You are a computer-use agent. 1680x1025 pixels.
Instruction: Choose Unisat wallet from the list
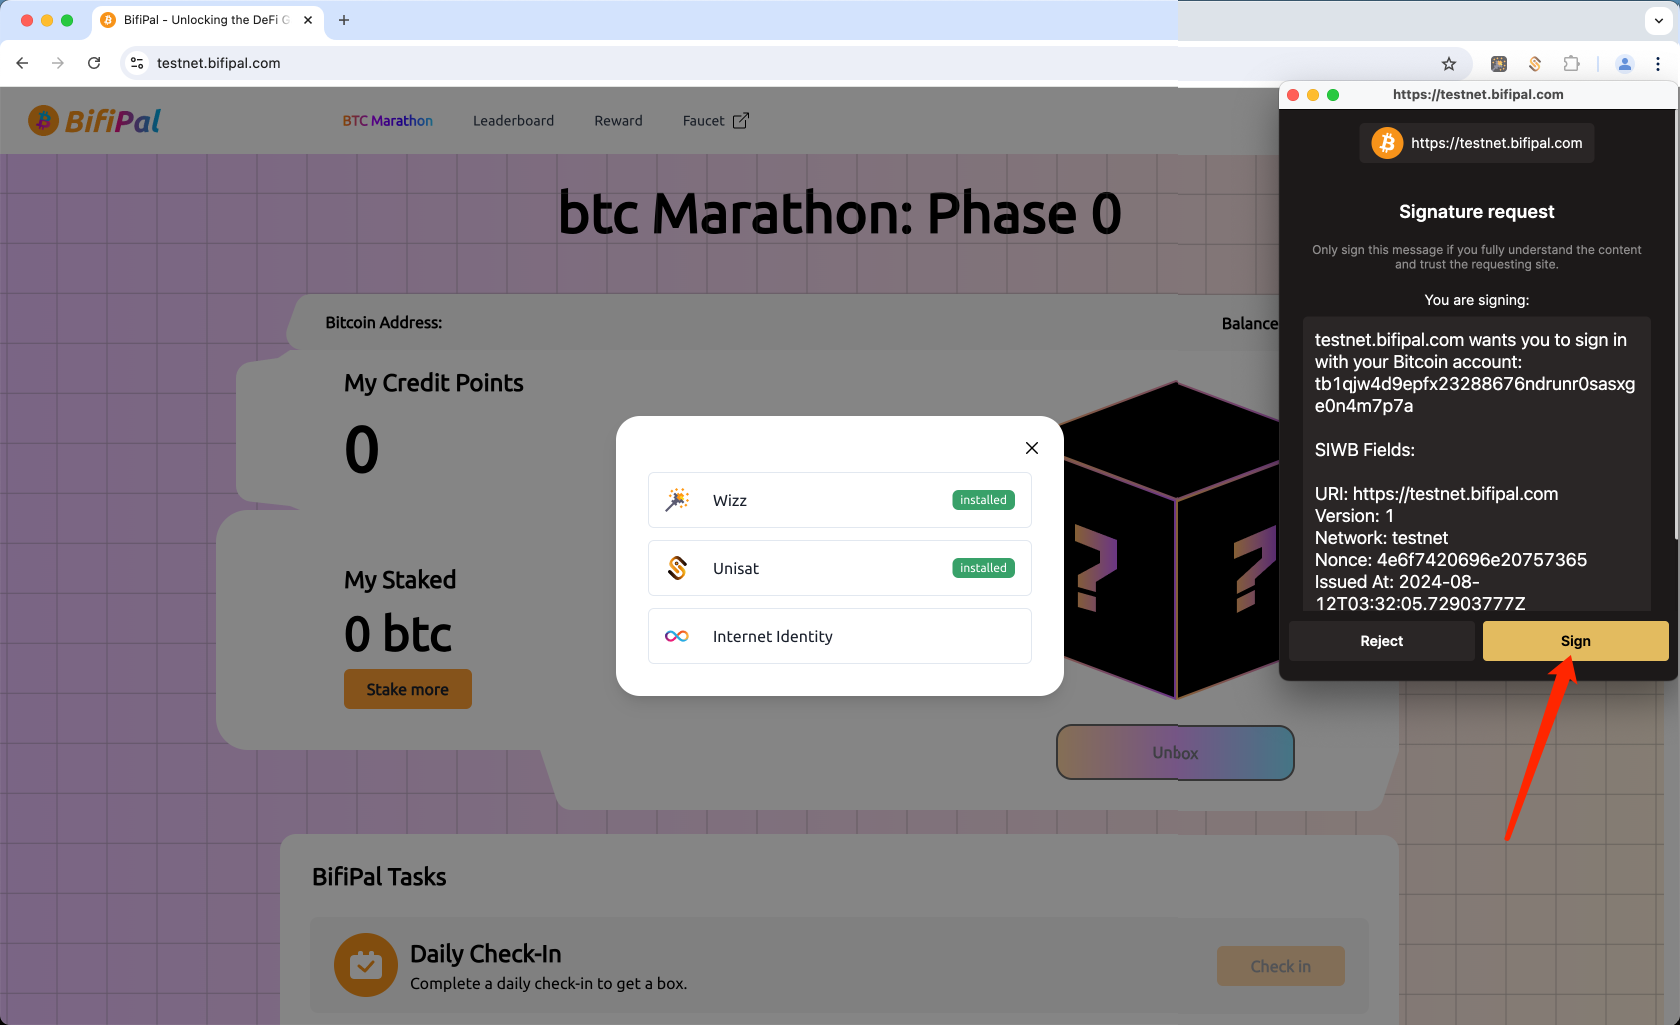839,568
